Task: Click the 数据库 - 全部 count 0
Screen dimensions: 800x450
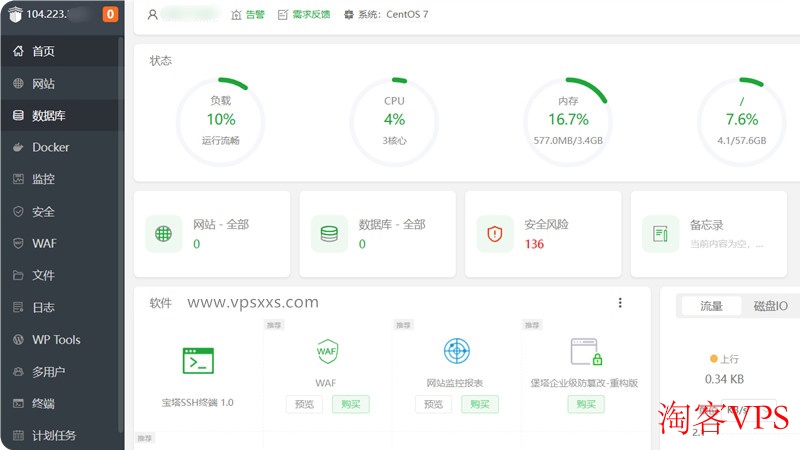Action: (362, 244)
